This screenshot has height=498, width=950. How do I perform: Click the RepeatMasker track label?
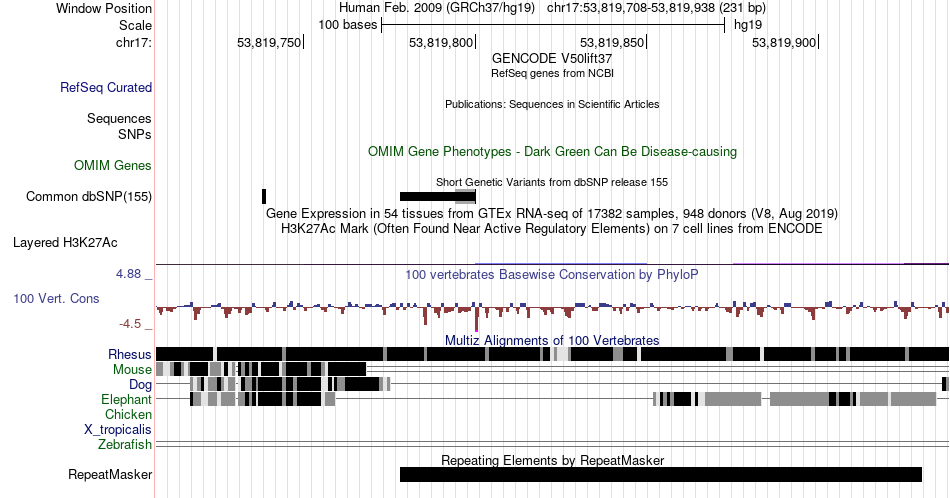pos(110,474)
